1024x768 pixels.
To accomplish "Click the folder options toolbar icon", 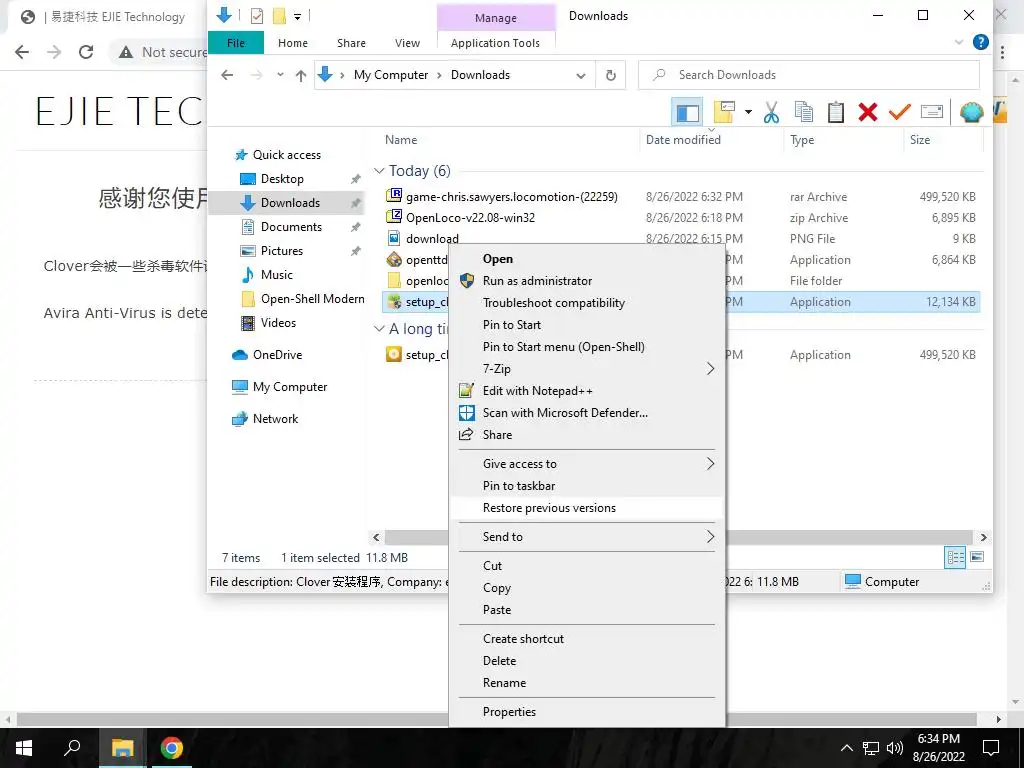I will click(724, 112).
